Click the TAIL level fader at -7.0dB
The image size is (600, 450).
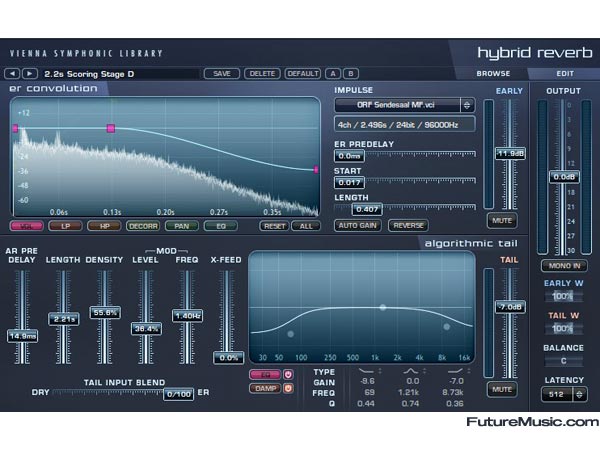pyautogui.click(x=510, y=307)
